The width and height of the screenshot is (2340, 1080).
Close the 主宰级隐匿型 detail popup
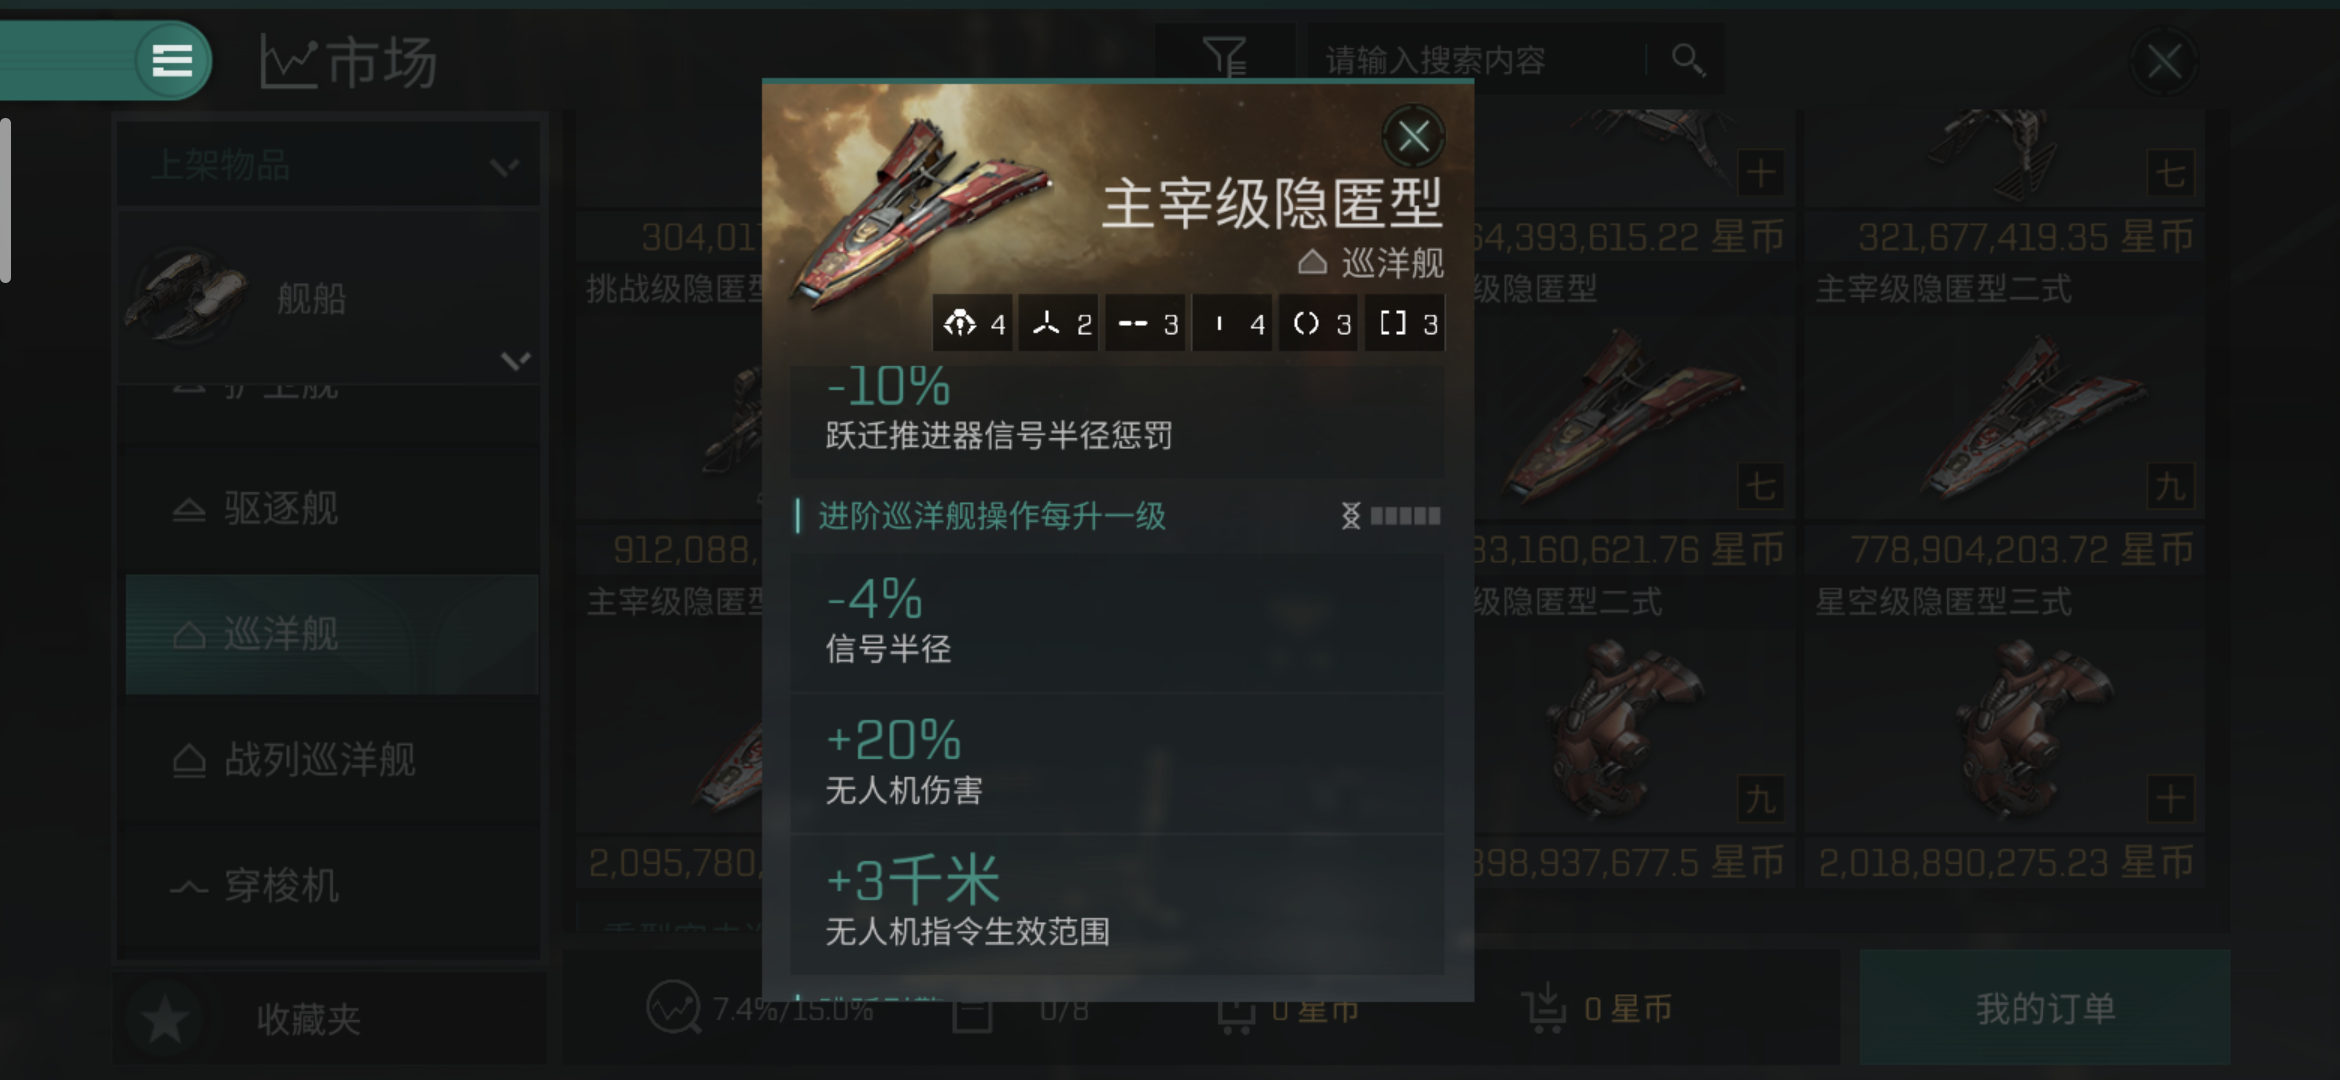pyautogui.click(x=1413, y=136)
